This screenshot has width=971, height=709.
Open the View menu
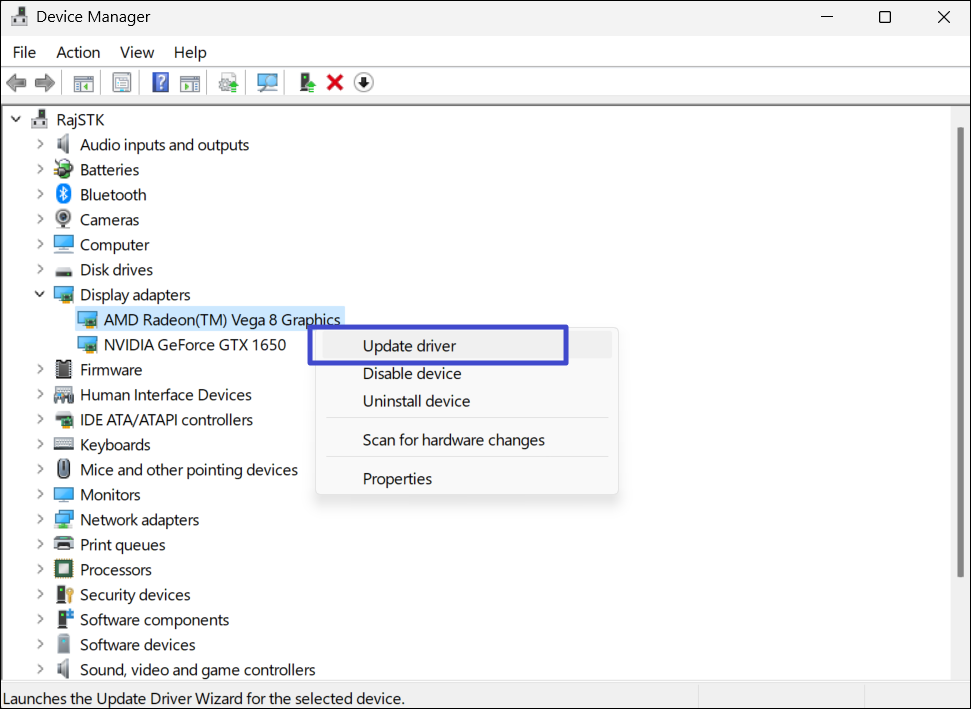point(137,52)
